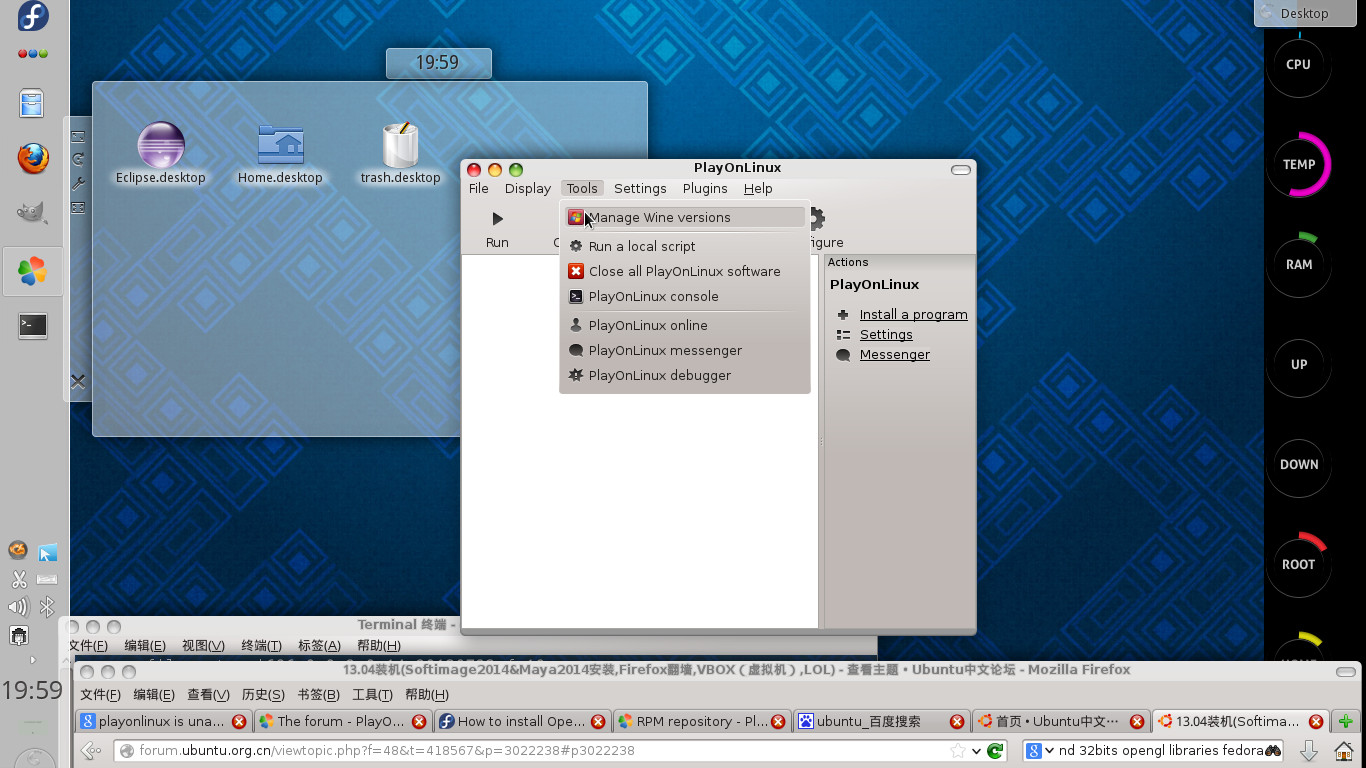The width and height of the screenshot is (1366, 768).
Task: Open 文件(F) menu in Terminal window
Action: pyautogui.click(x=87, y=646)
